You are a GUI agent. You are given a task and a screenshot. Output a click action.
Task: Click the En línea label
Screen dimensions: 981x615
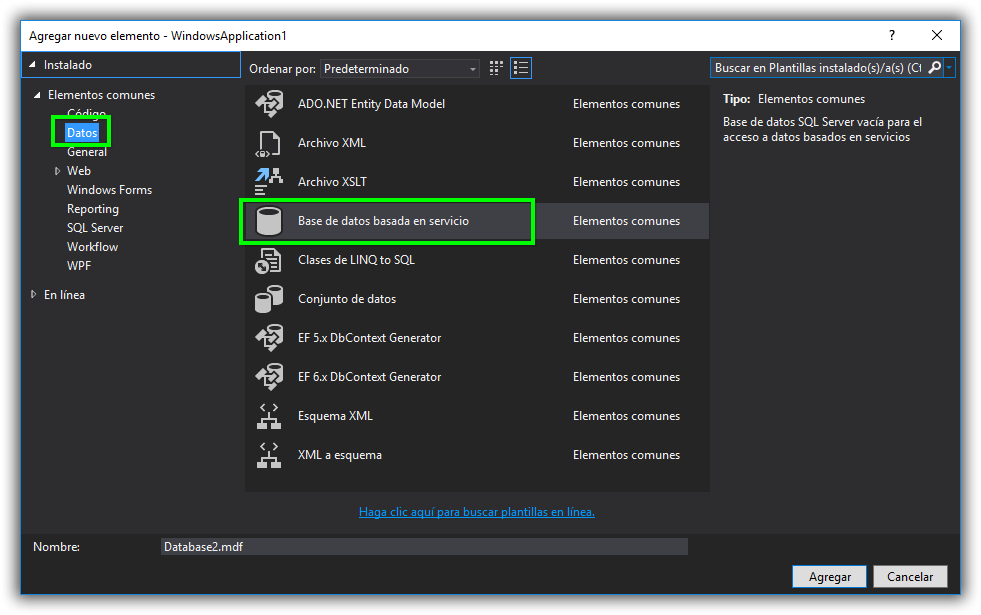(64, 295)
